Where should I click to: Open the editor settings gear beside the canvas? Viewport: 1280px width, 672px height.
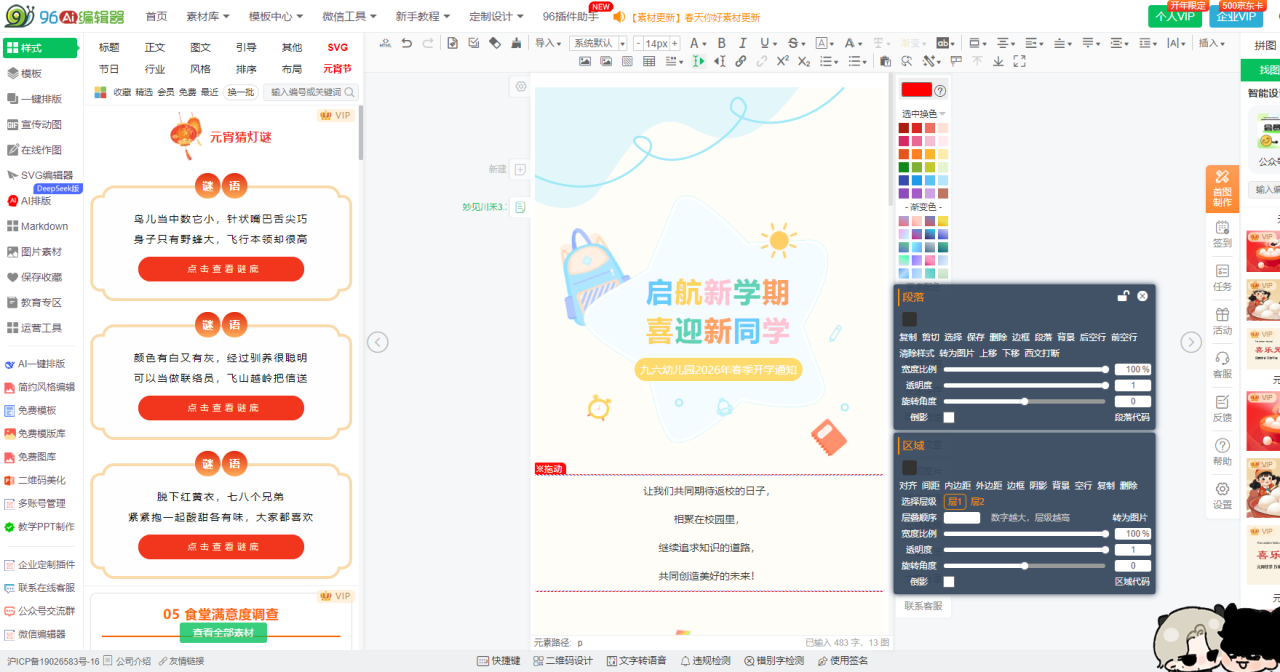[521, 87]
